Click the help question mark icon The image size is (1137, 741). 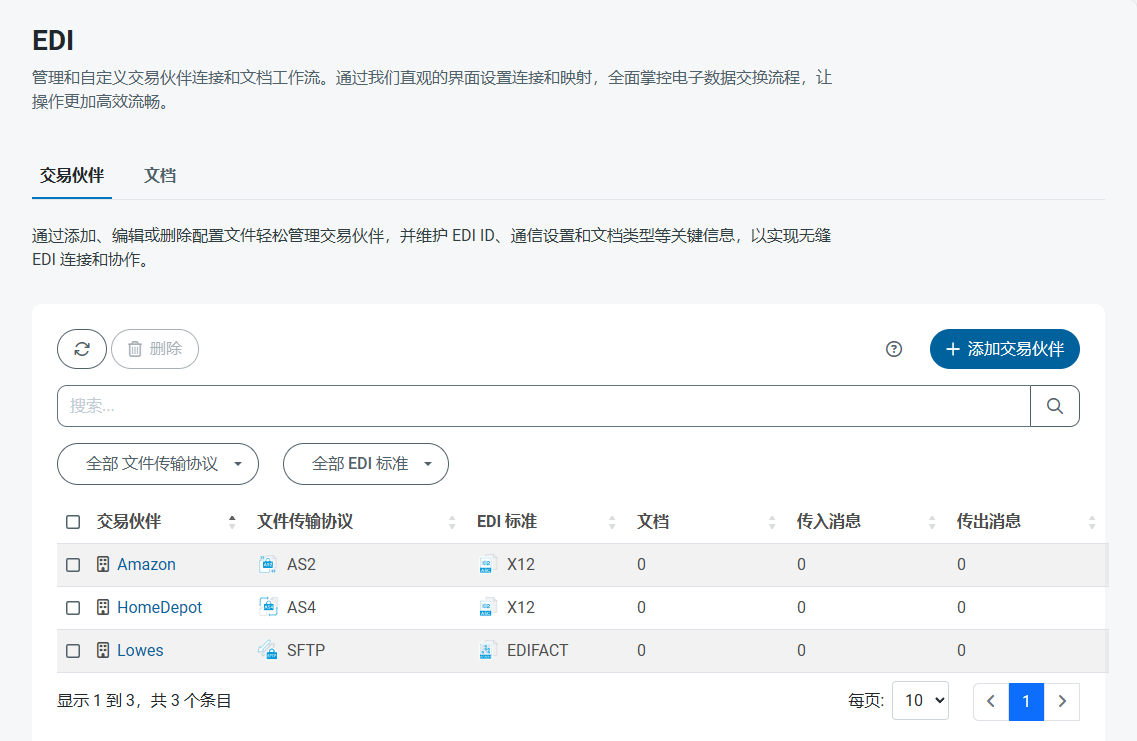point(894,349)
